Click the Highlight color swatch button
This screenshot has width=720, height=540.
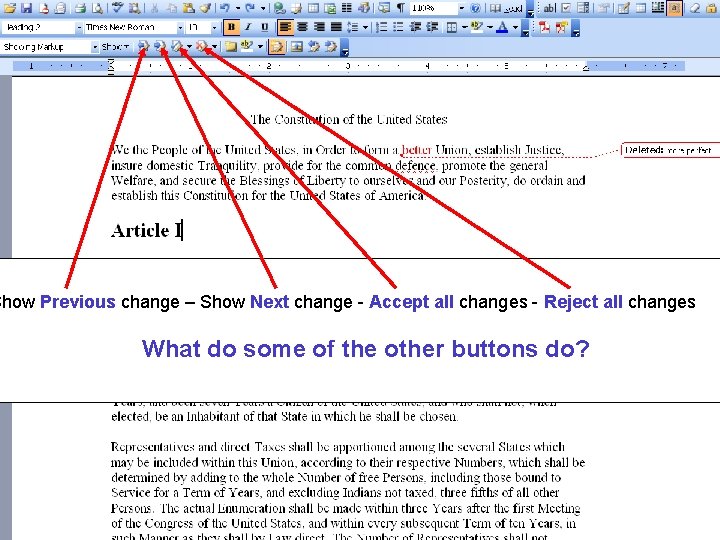click(477, 27)
